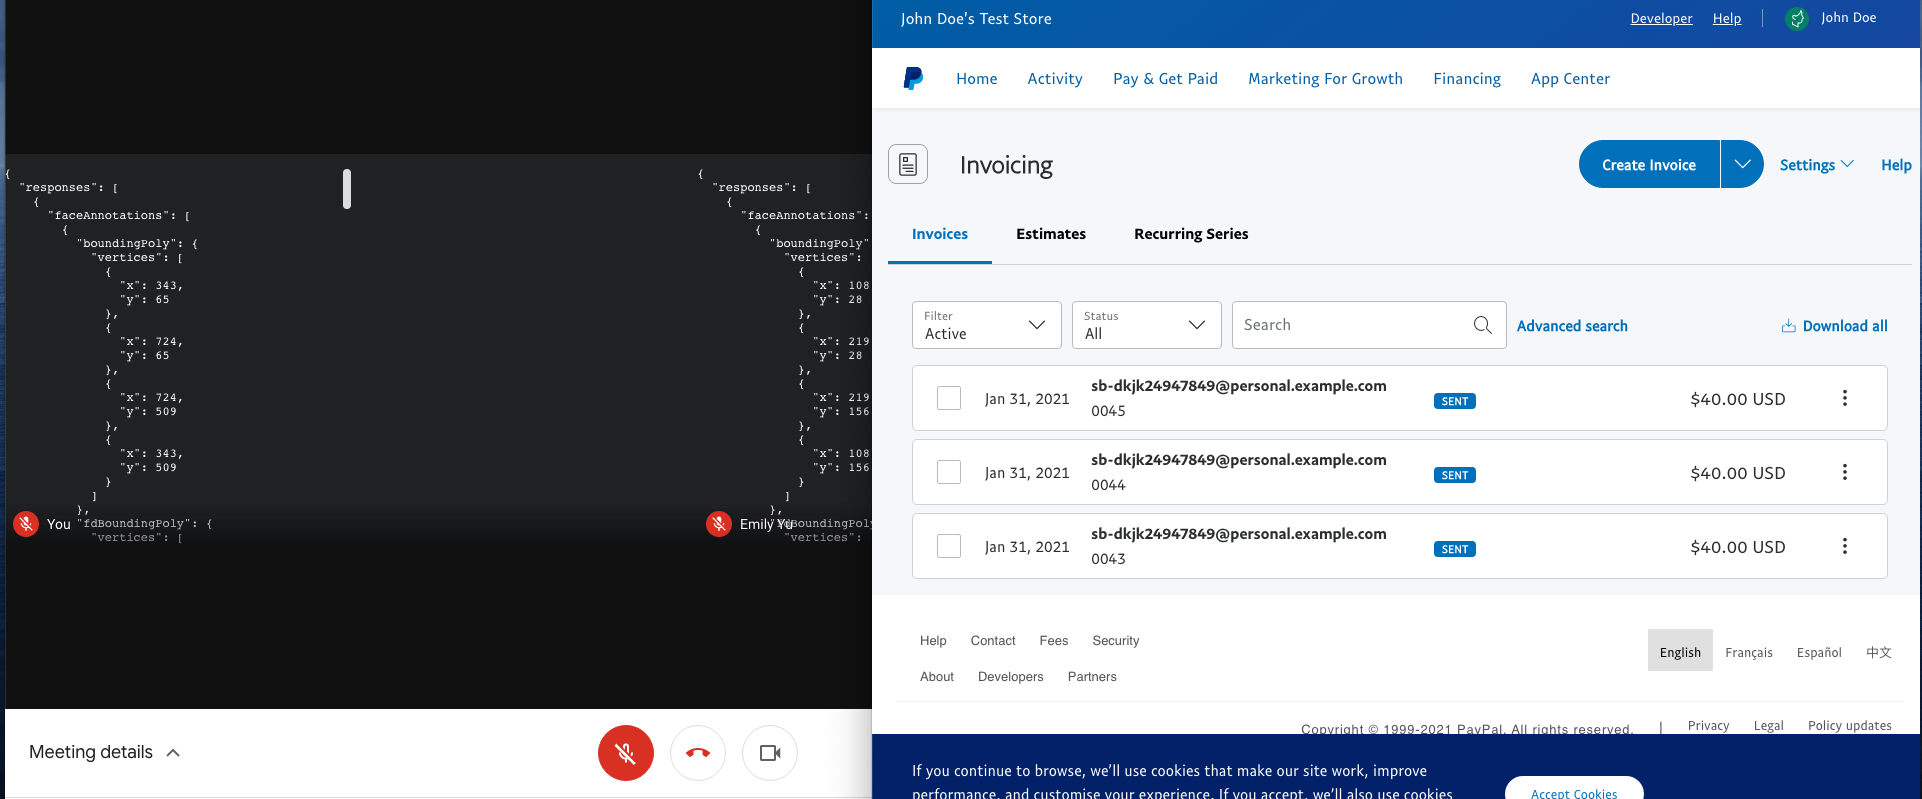This screenshot has height=799, width=1922.
Task: Open the Settings dropdown
Action: tap(1816, 165)
